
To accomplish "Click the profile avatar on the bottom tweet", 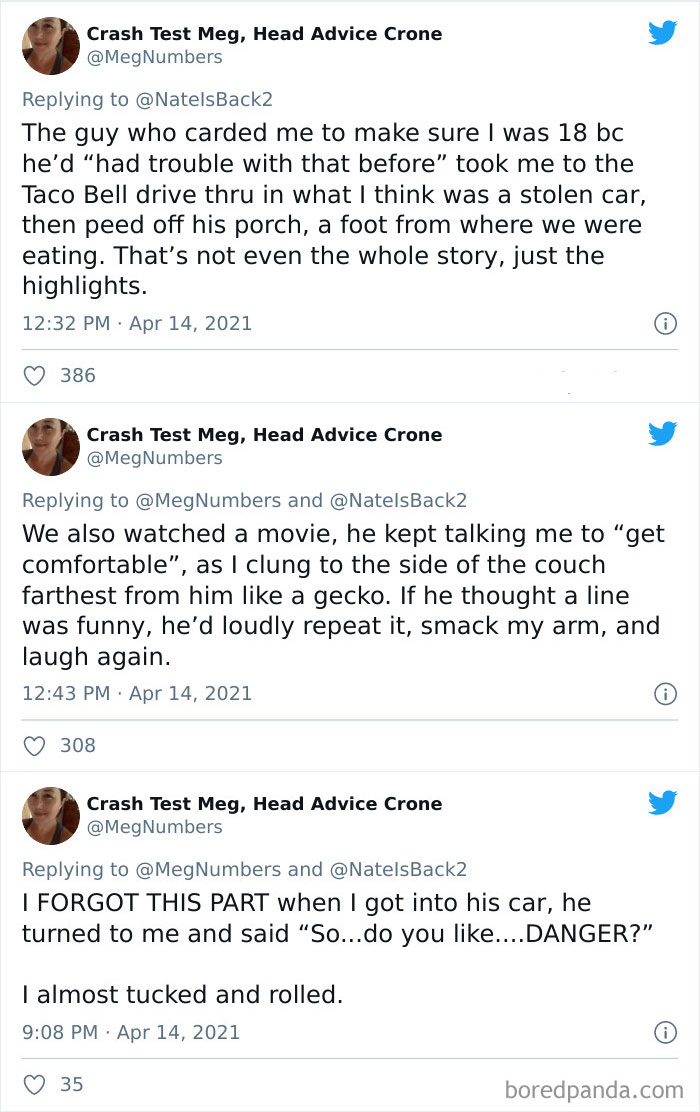I will (50, 815).
